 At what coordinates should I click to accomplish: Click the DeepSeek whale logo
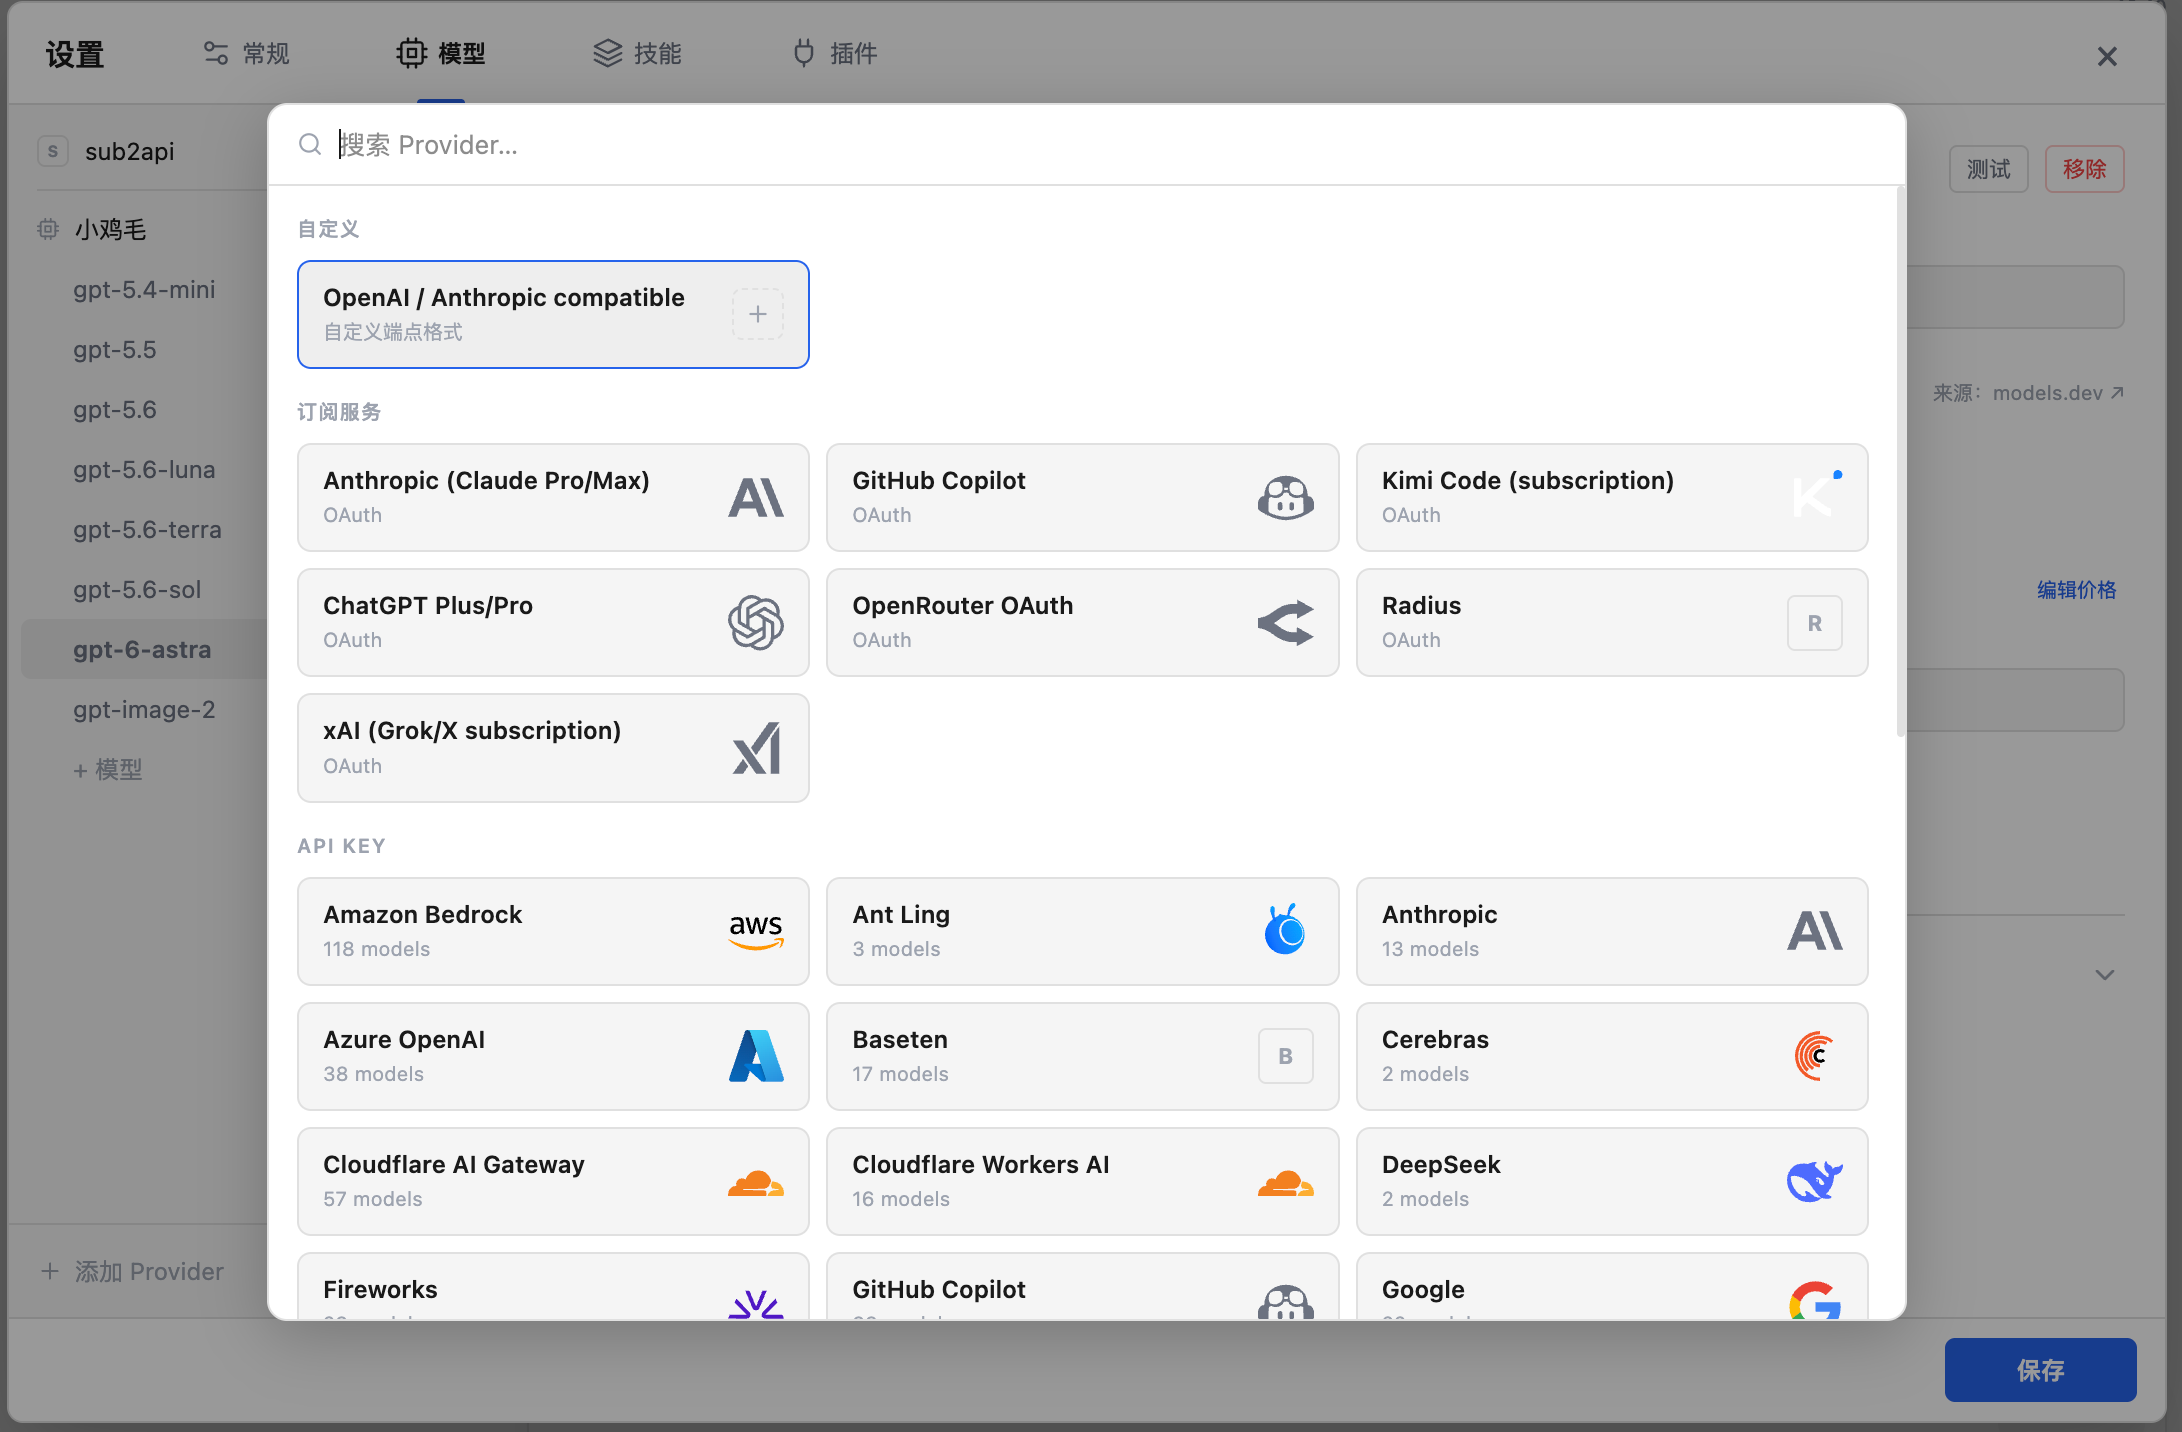pyautogui.click(x=1814, y=1181)
